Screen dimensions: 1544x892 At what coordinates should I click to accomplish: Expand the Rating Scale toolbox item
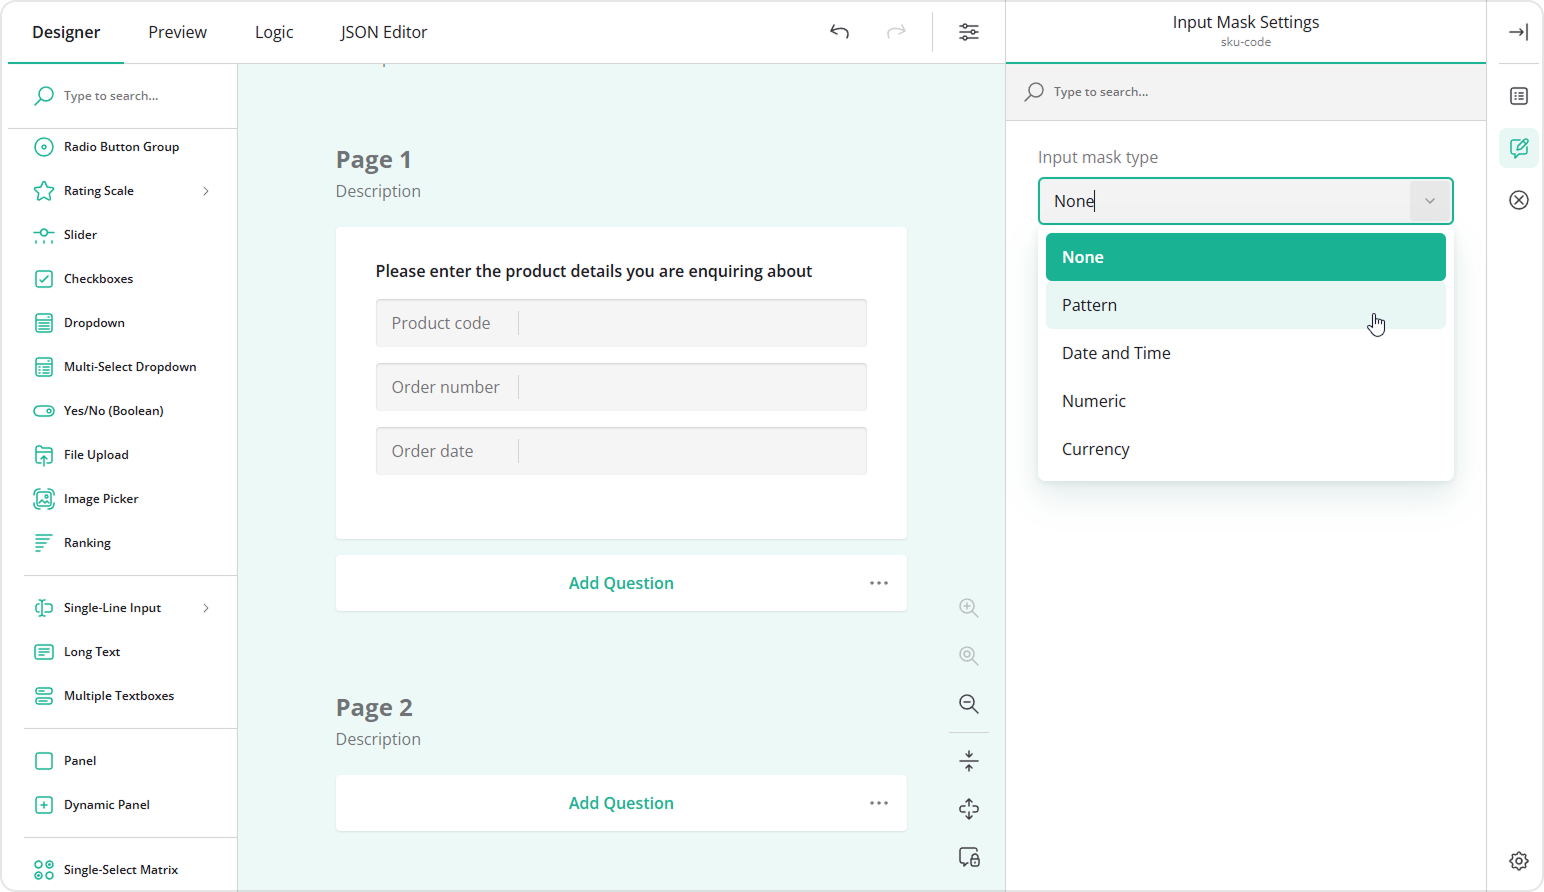pyautogui.click(x=206, y=190)
